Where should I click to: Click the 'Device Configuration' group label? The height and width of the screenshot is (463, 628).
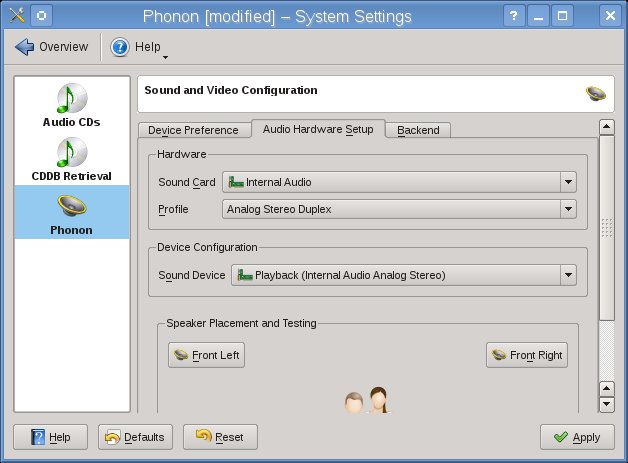[207, 247]
